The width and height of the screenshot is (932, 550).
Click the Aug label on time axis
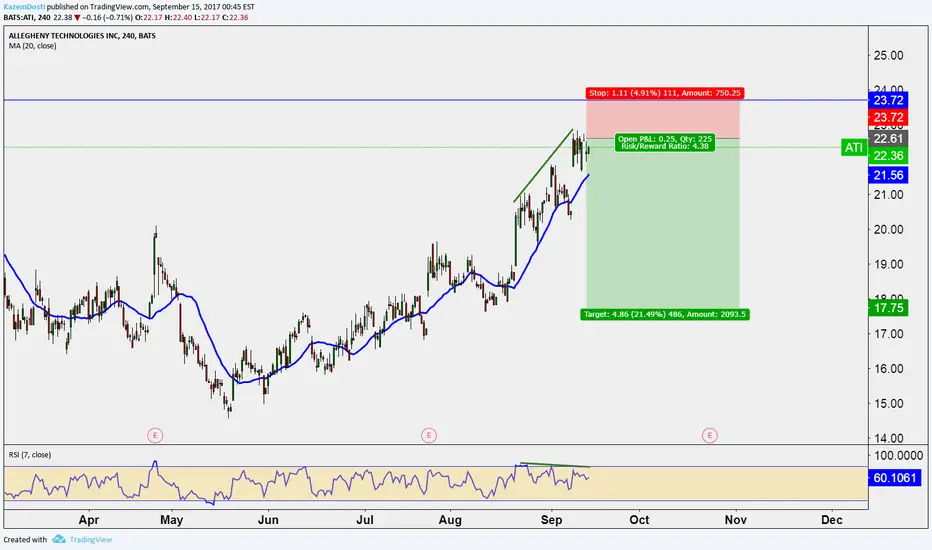(450, 520)
